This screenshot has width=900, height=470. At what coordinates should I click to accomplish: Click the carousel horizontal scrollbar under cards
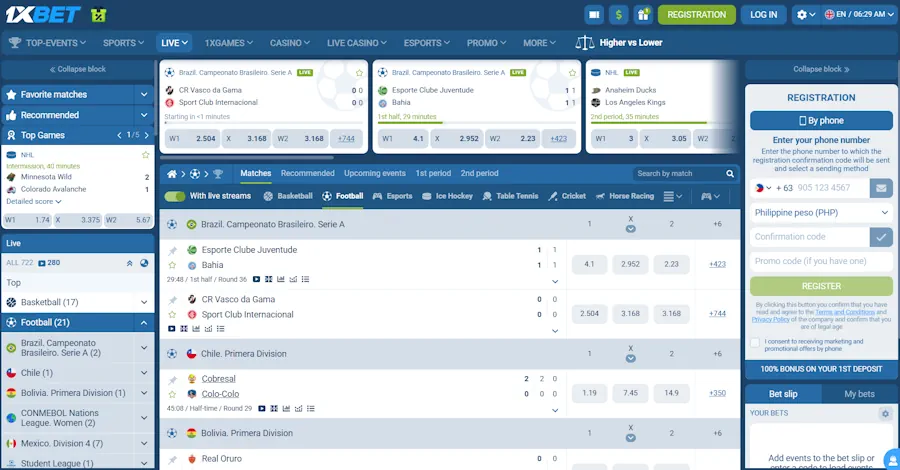(x=247, y=157)
